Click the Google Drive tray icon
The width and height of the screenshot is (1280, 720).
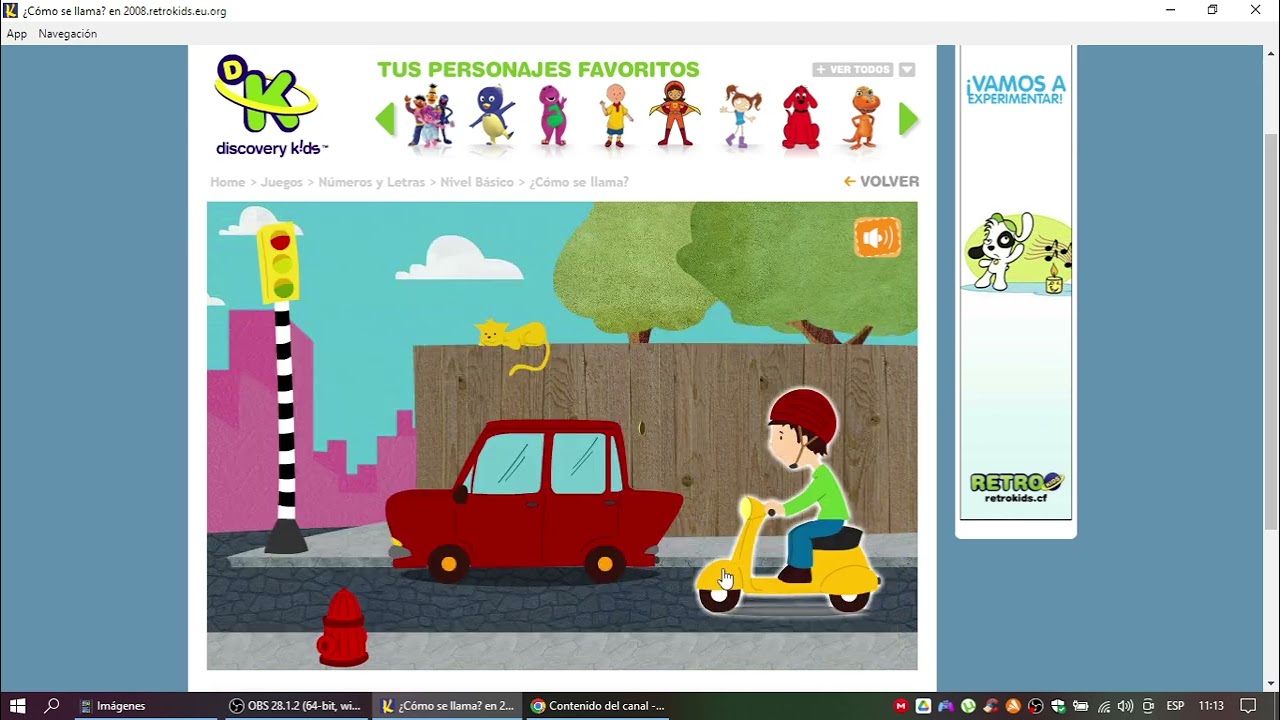[x=923, y=706]
